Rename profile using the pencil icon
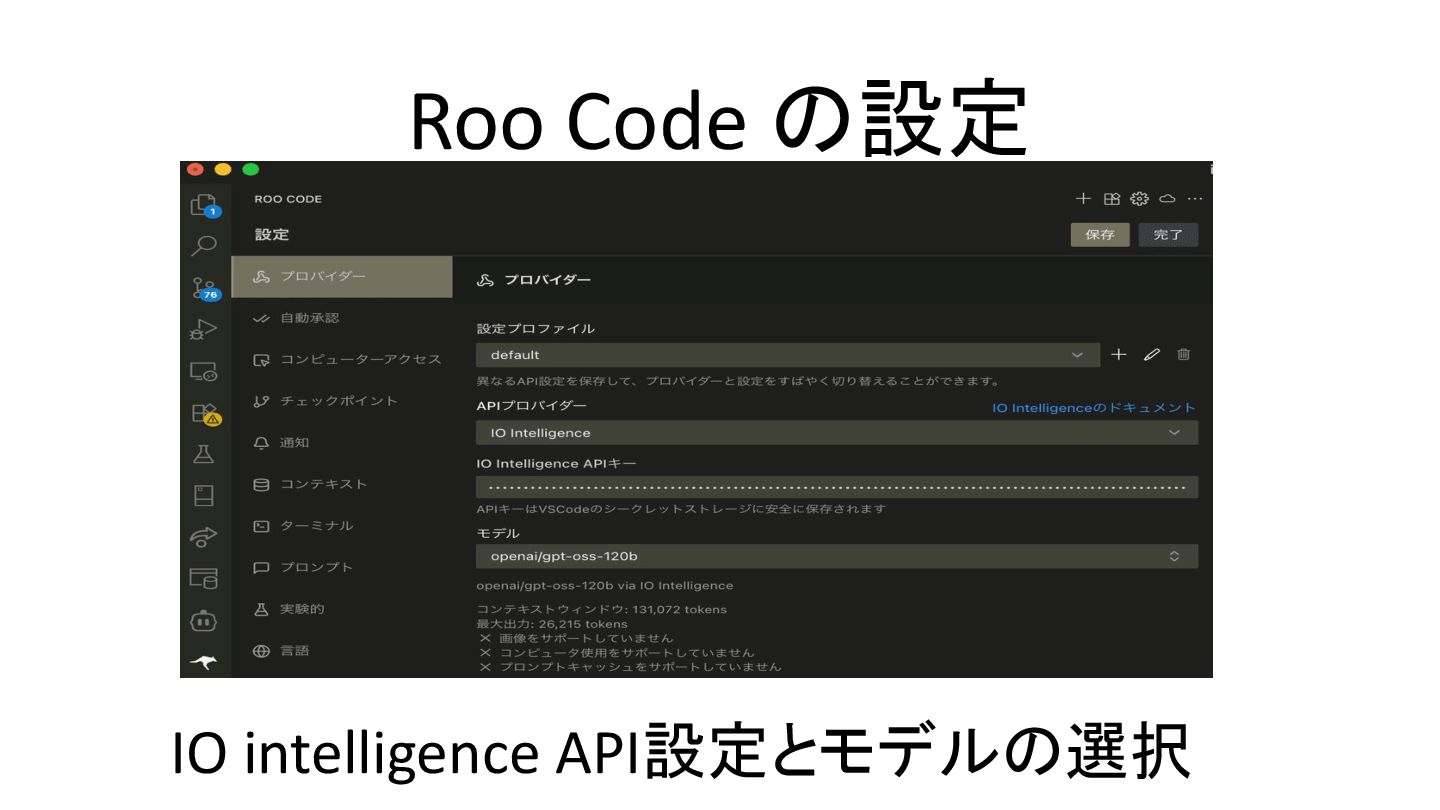The height and width of the screenshot is (810, 1440). point(1152,354)
